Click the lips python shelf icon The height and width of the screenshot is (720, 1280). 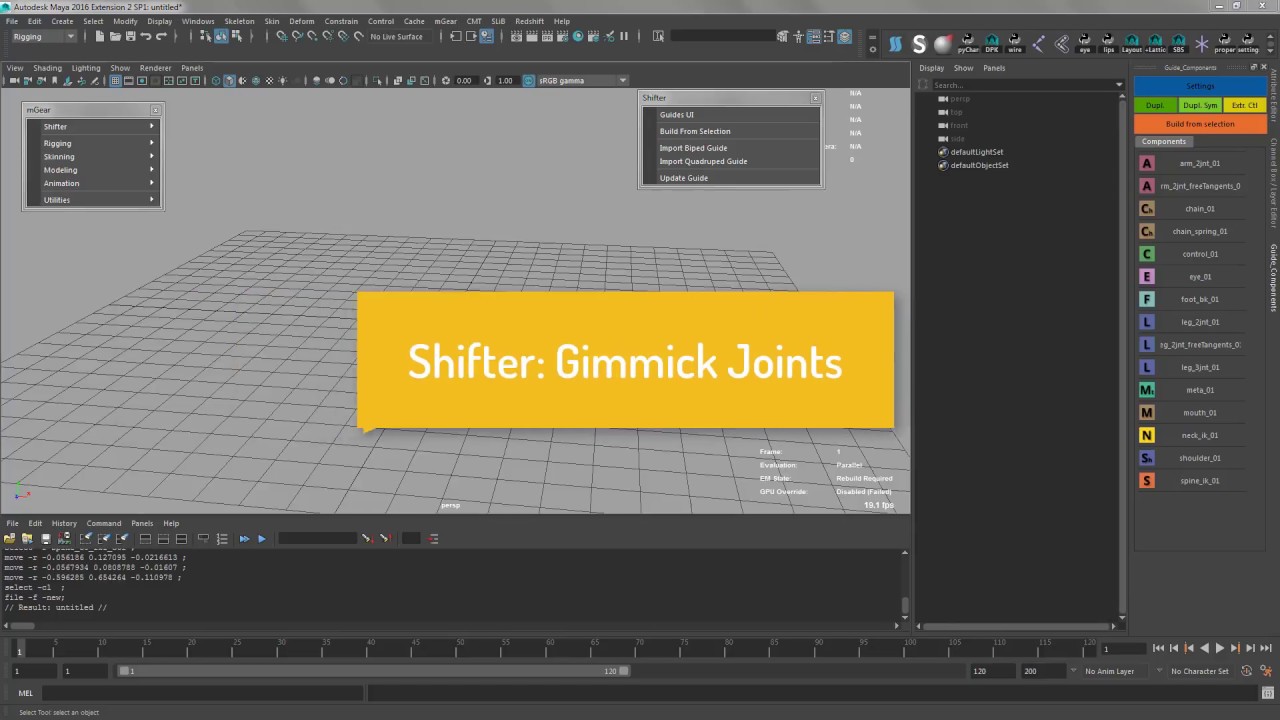(x=1108, y=43)
